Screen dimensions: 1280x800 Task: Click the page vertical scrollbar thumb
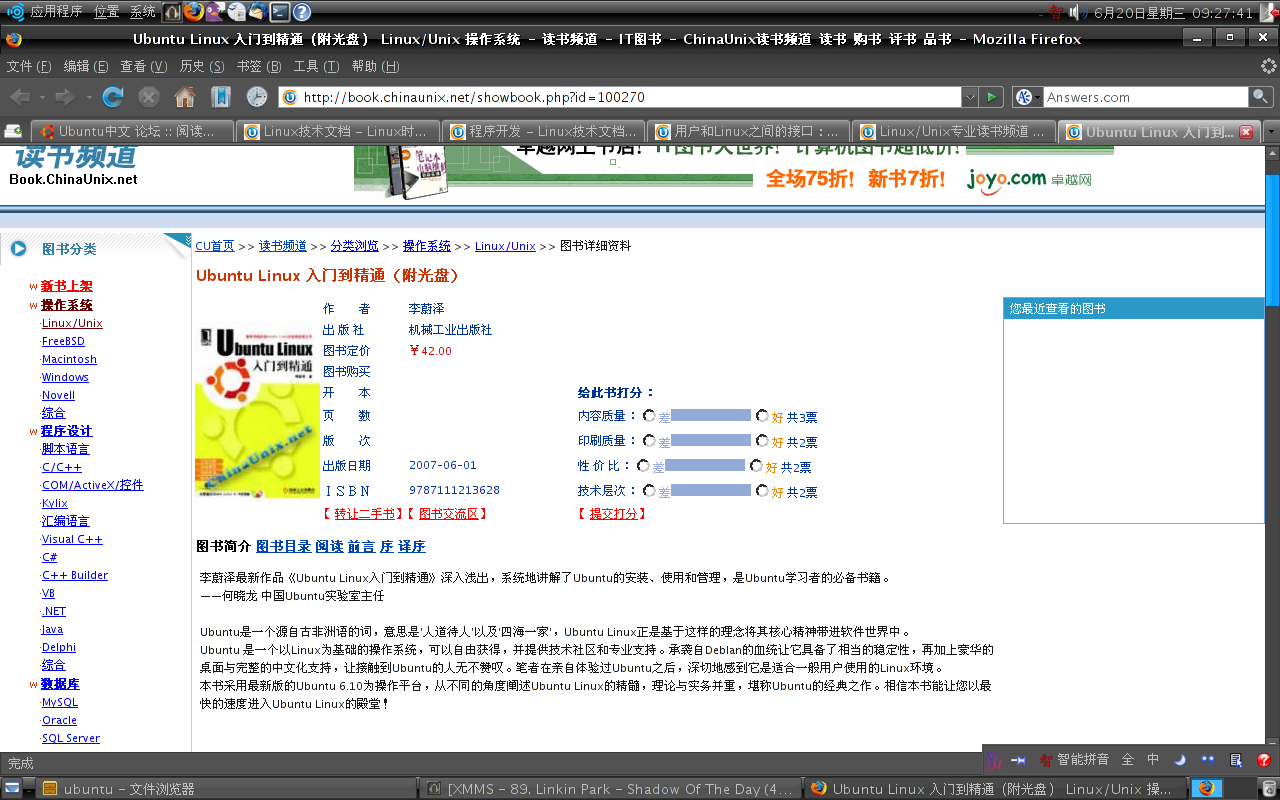pos(1272,238)
